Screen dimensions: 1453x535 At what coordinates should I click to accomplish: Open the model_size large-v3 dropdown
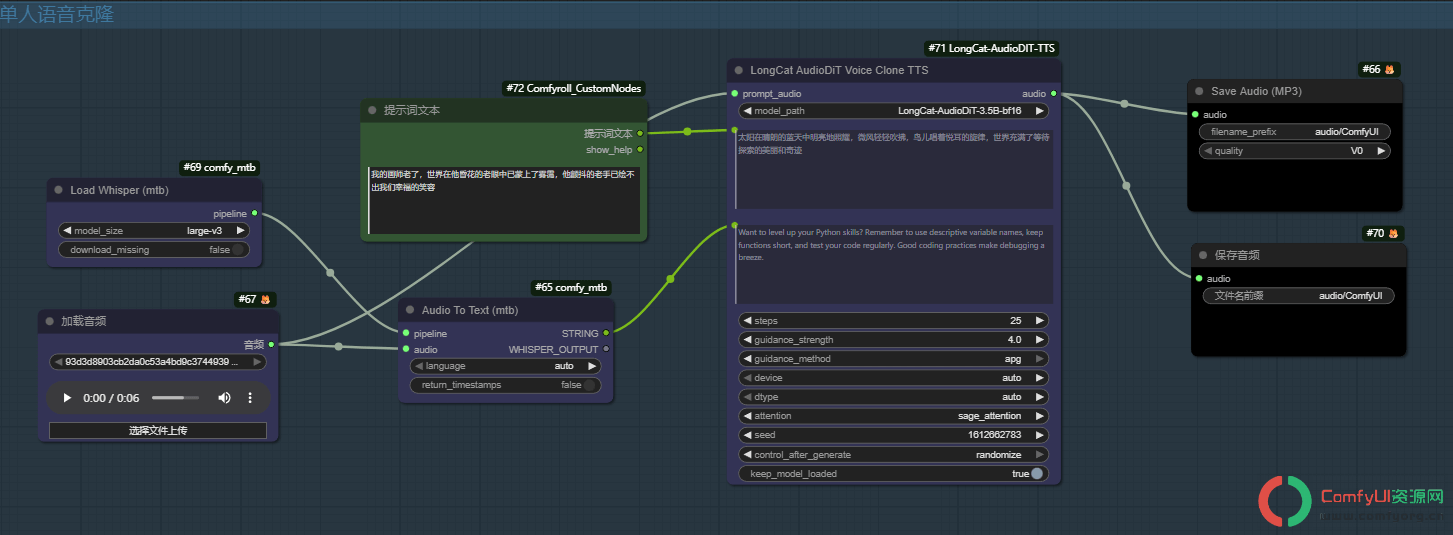(x=154, y=231)
